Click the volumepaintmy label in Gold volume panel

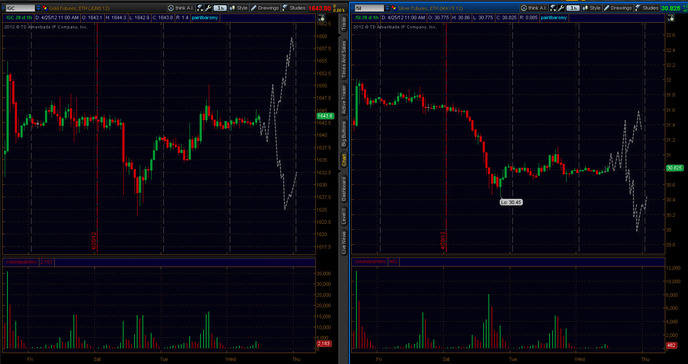pos(21,262)
